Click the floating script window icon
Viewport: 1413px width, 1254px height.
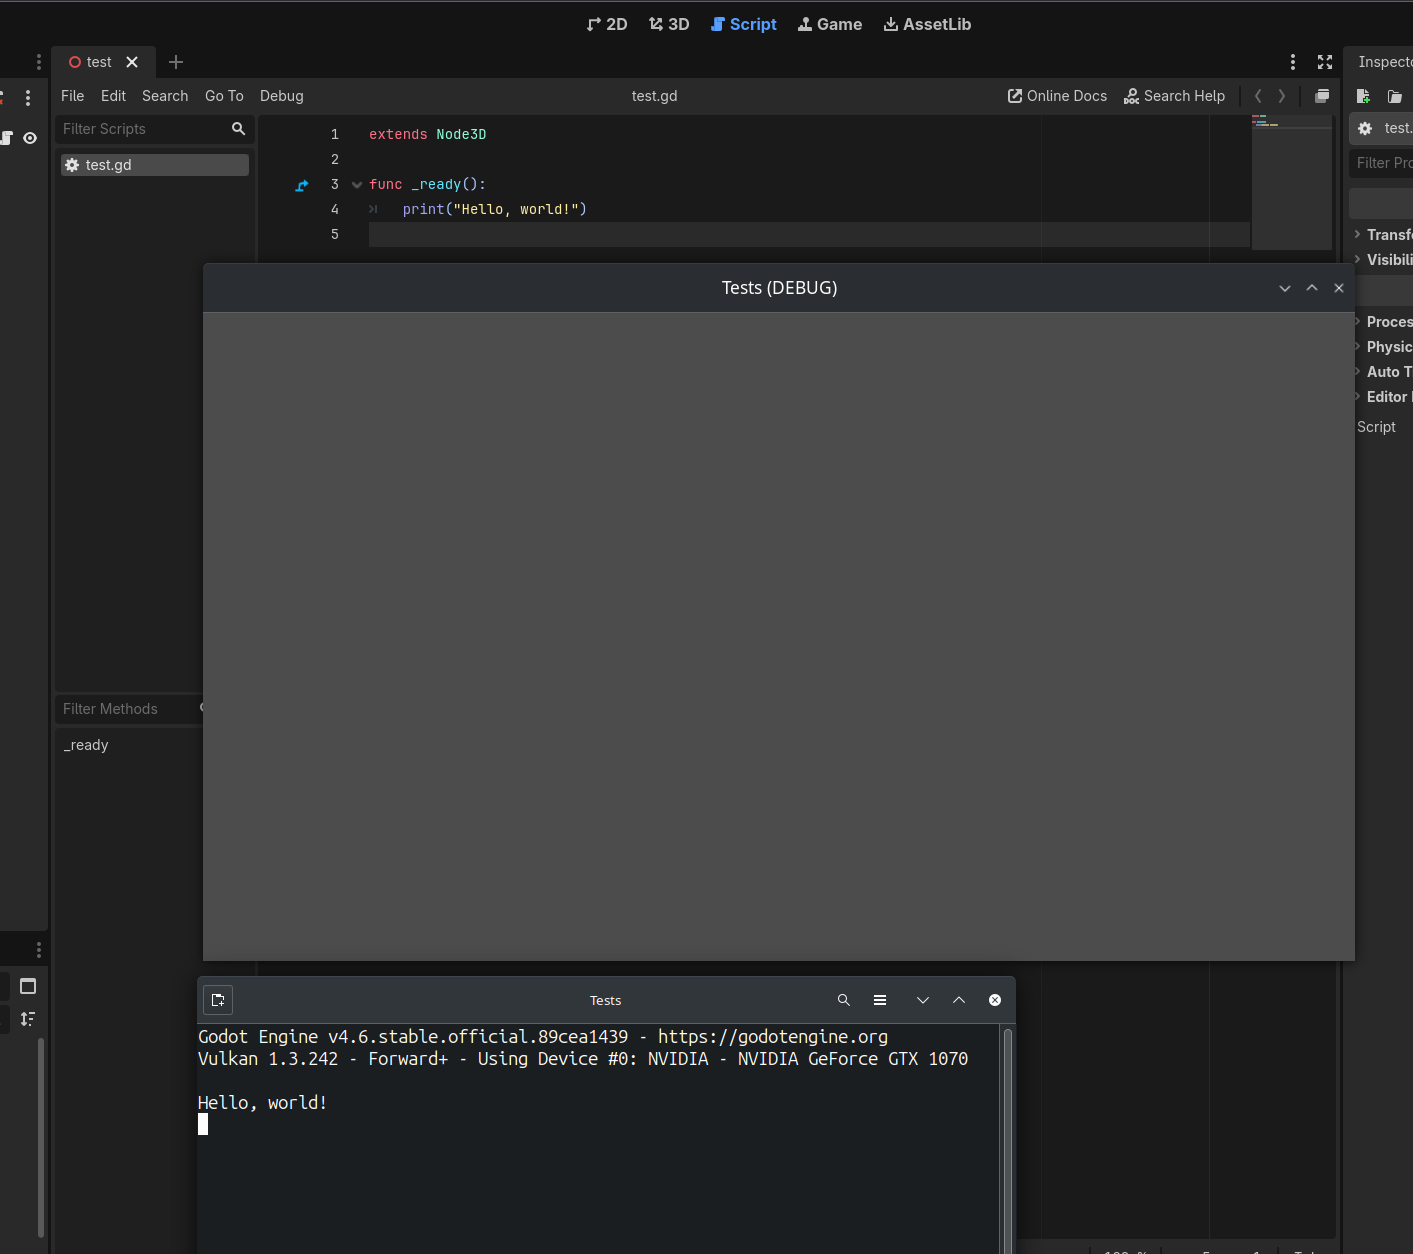[1322, 96]
